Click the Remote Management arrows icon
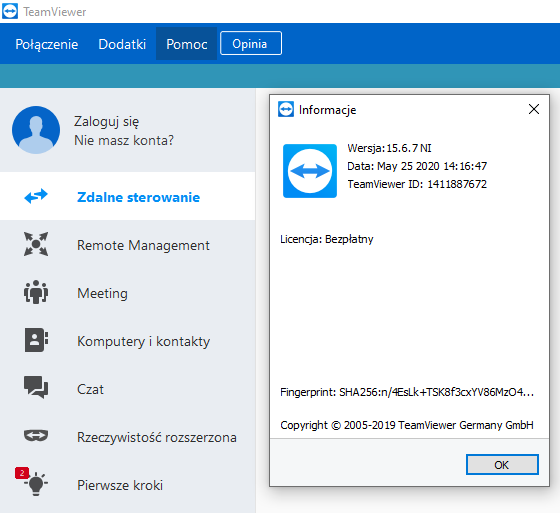 coord(36,244)
